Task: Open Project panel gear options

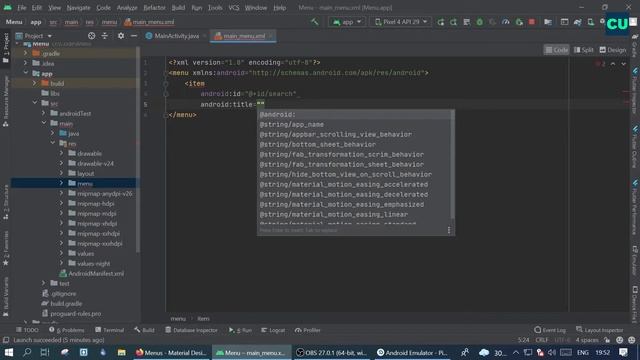Action: (x=121, y=36)
